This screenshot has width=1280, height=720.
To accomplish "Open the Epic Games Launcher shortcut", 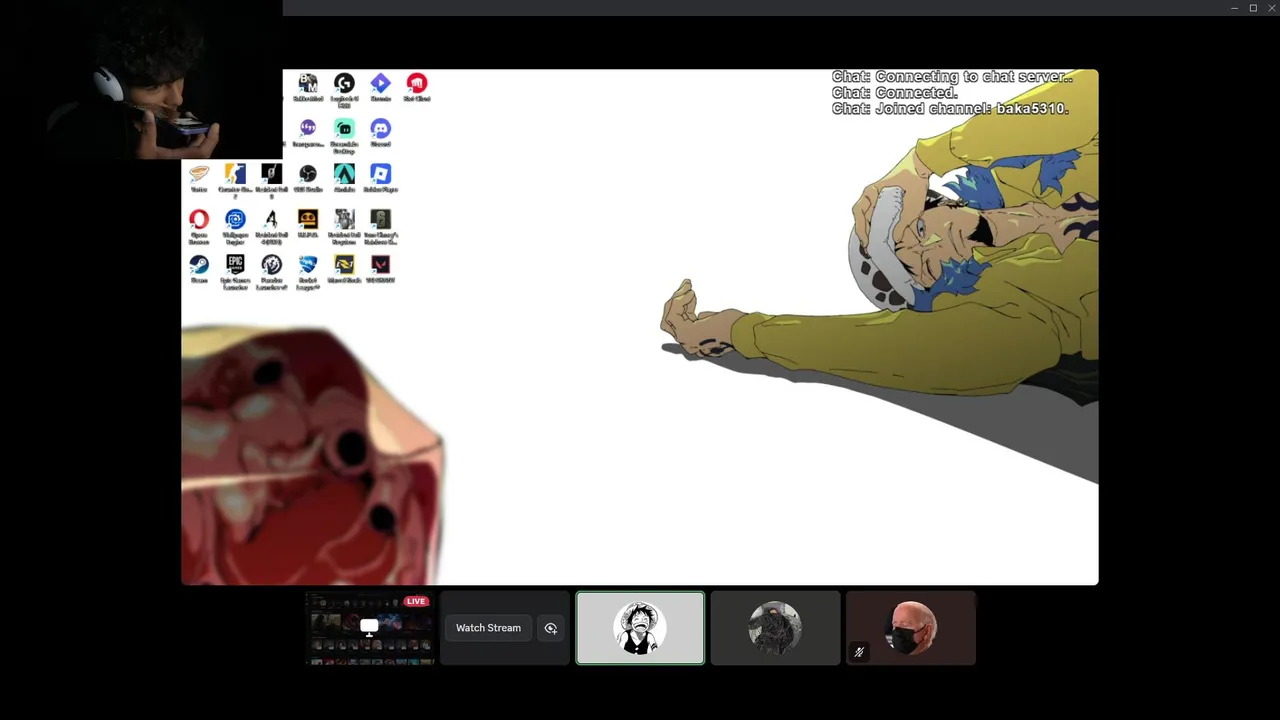I will pyautogui.click(x=235, y=271).
